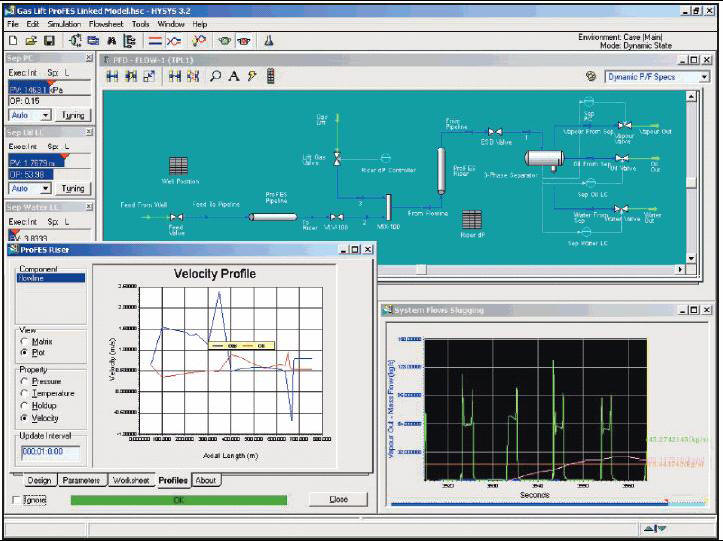Select the Lift Gas Valve on PFD
The width and height of the screenshot is (723, 541).
pyautogui.click(x=337, y=158)
